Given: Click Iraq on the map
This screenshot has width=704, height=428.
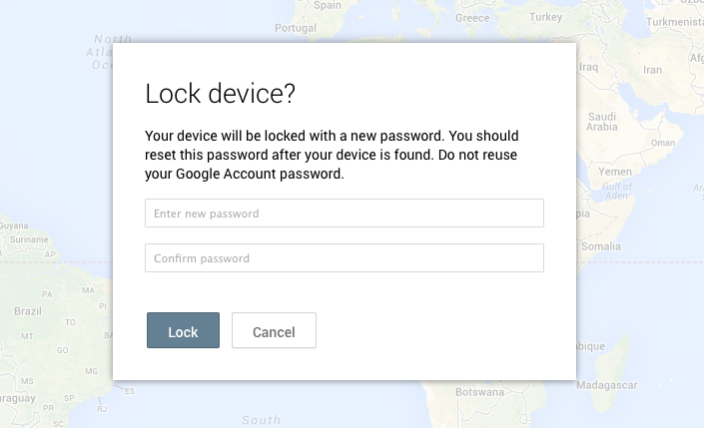Looking at the screenshot, I should tap(588, 67).
